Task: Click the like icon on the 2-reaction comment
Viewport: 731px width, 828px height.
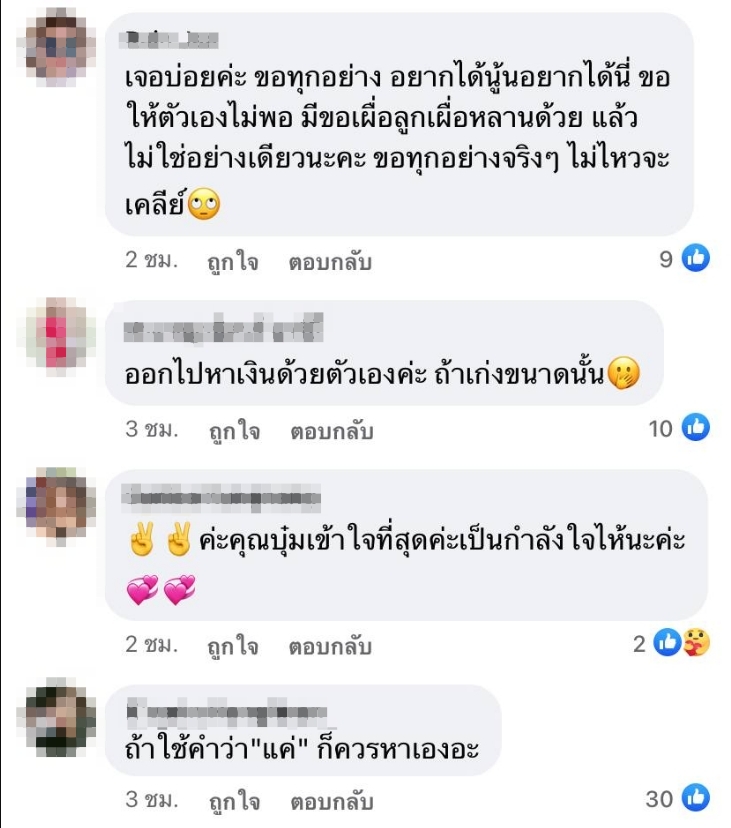Action: (668, 642)
